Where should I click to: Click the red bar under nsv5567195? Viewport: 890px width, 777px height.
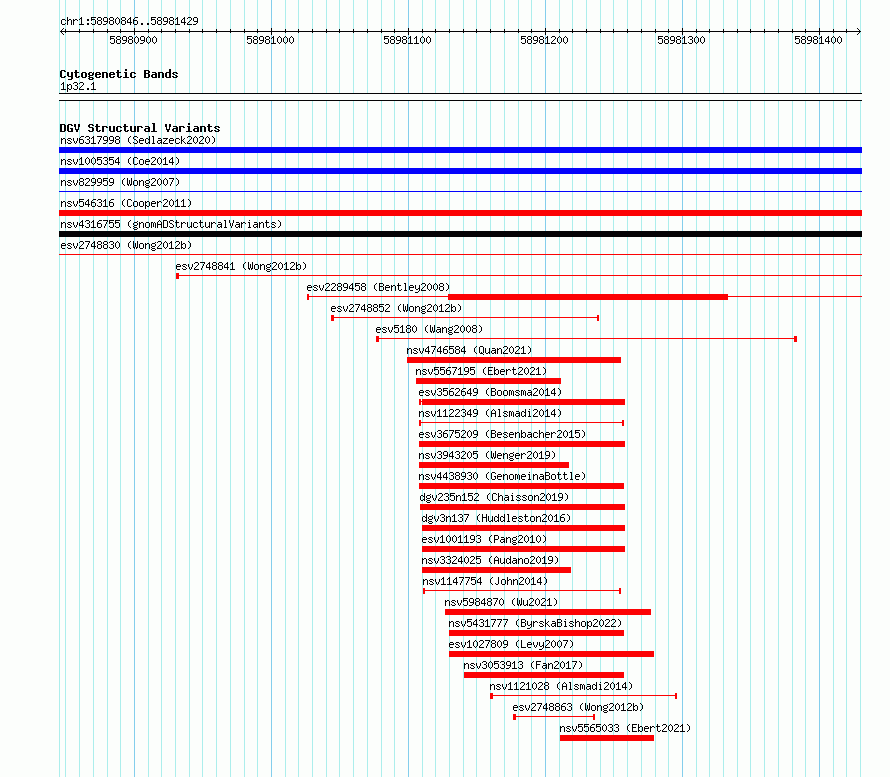(x=488, y=381)
